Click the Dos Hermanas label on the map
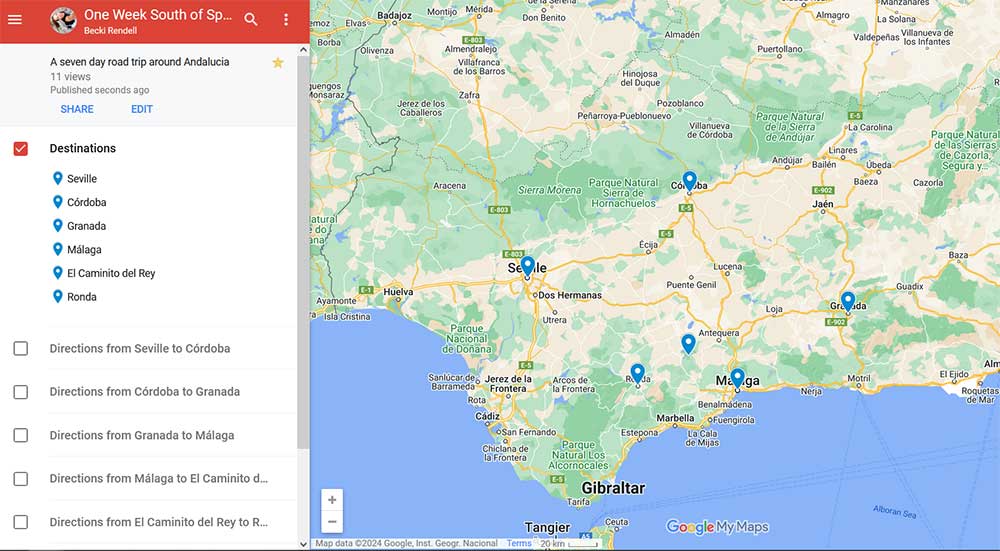The image size is (1000, 551). click(570, 295)
